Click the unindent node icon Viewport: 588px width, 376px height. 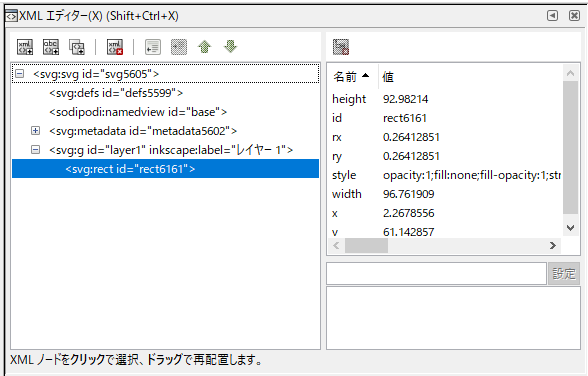point(153,47)
